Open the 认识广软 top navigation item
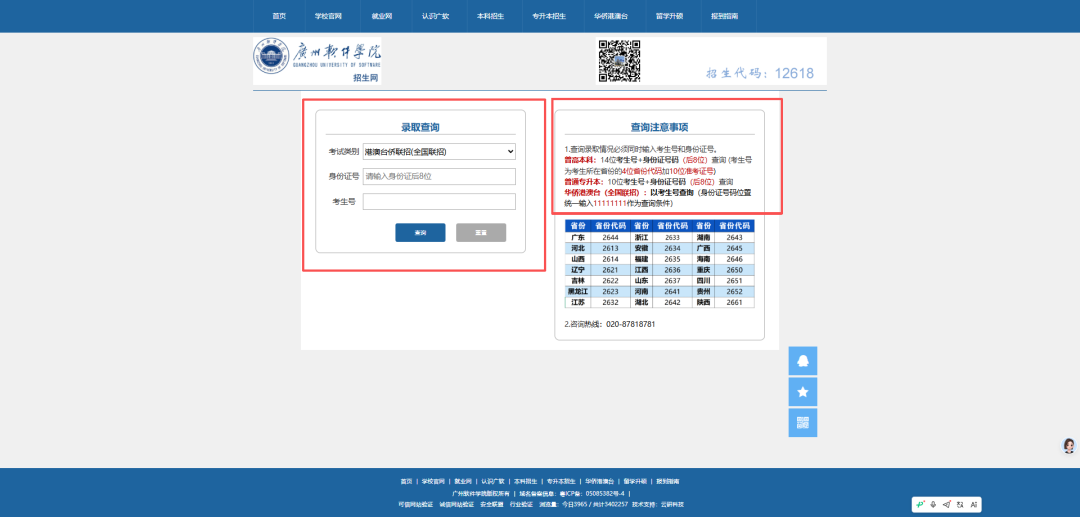The height and width of the screenshot is (517, 1080). coord(435,16)
